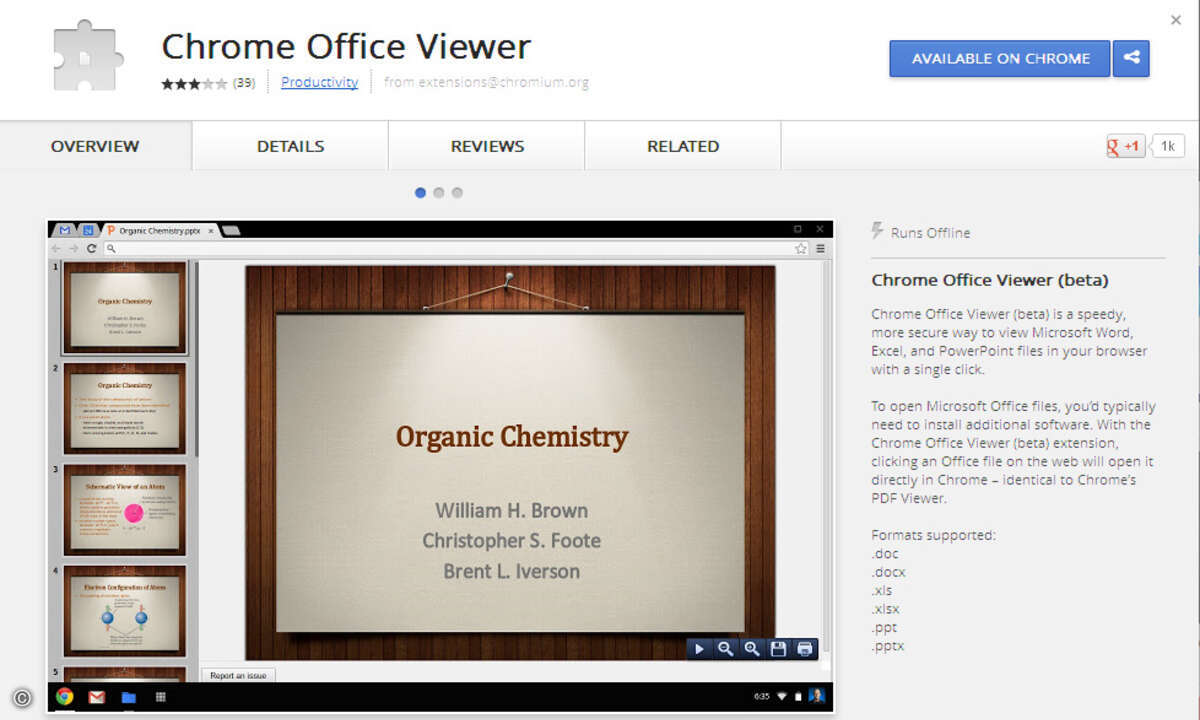
Task: Select slide 4 thumbnail, Electron Configuration of Atoms
Action: 124,611
